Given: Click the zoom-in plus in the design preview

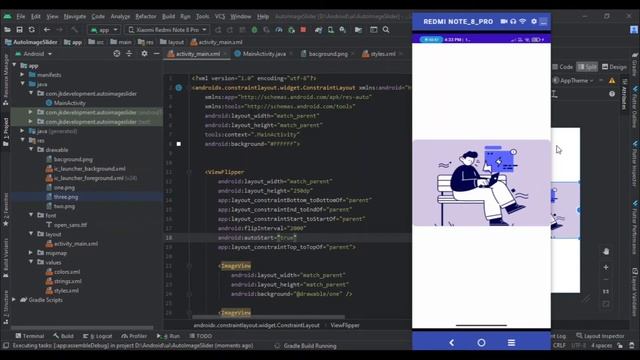Looking at the screenshot, I should coord(606,267).
